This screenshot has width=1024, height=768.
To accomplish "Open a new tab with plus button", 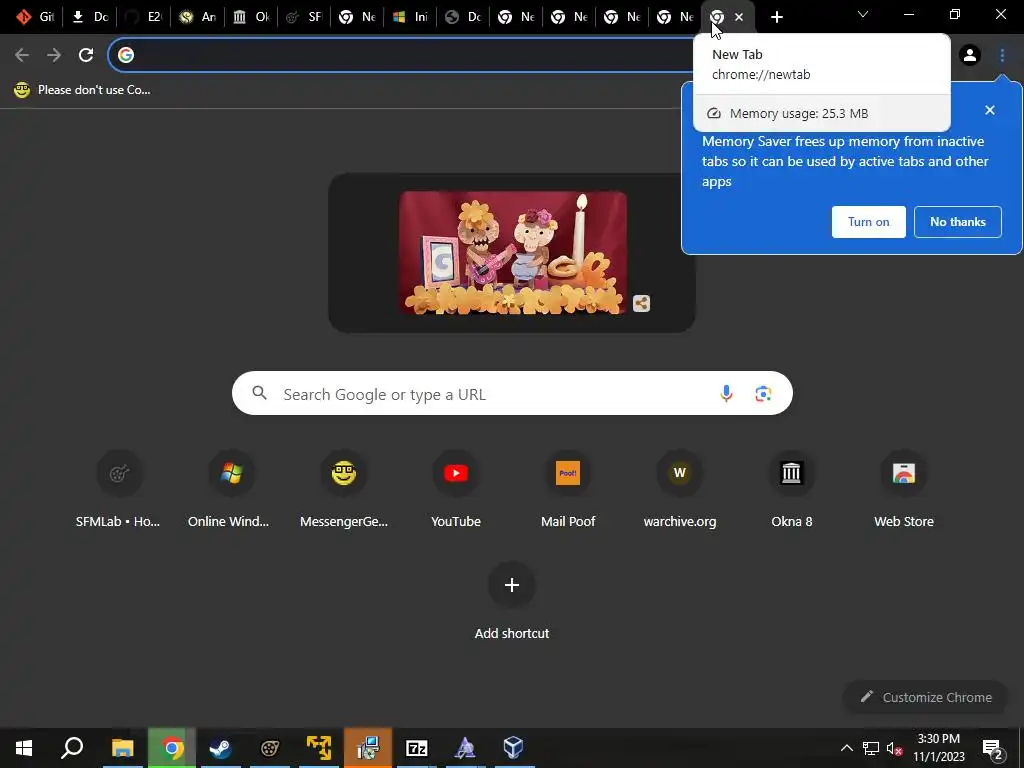I will click(776, 17).
